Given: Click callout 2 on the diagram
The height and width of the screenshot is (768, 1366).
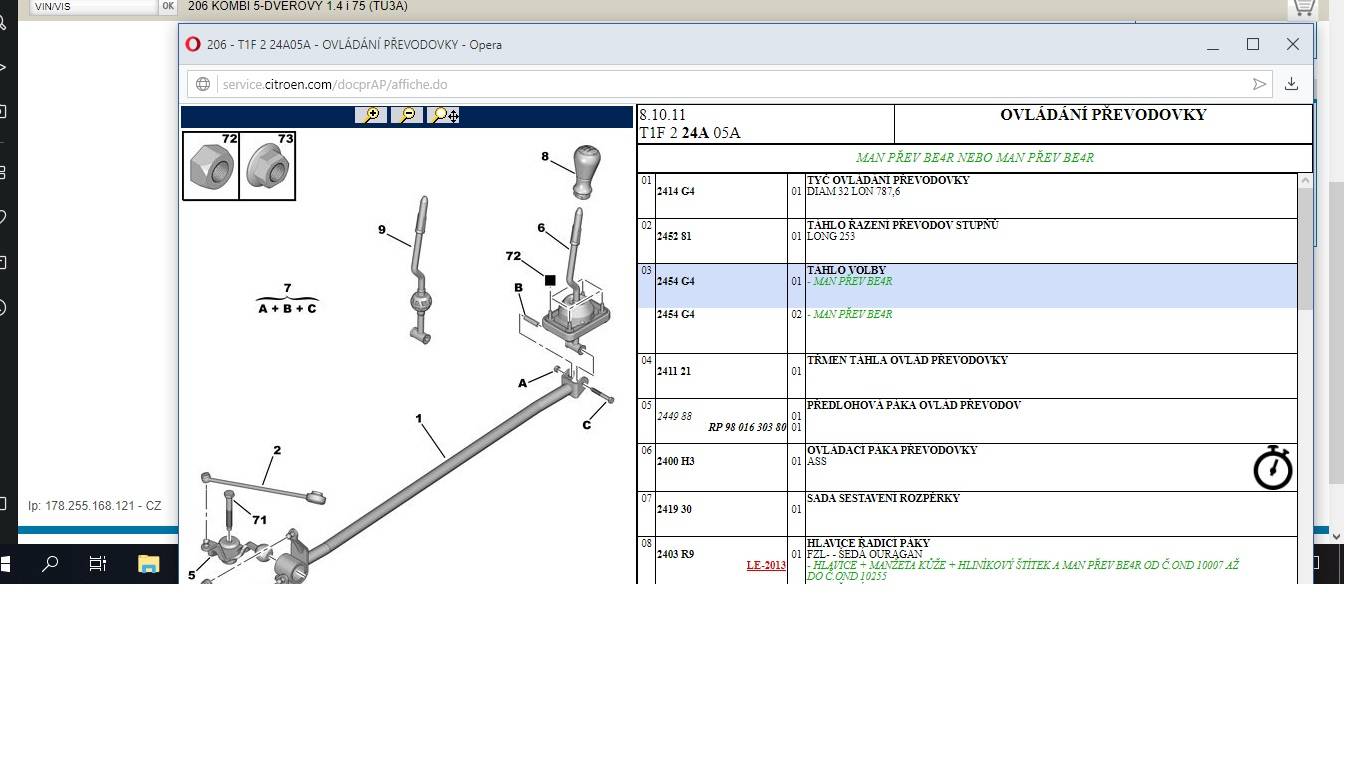Looking at the screenshot, I should pos(277,450).
